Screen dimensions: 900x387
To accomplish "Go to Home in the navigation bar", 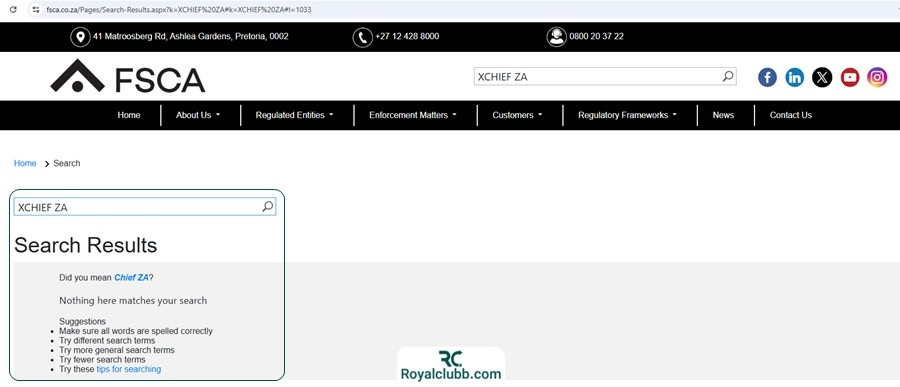I will (129, 115).
